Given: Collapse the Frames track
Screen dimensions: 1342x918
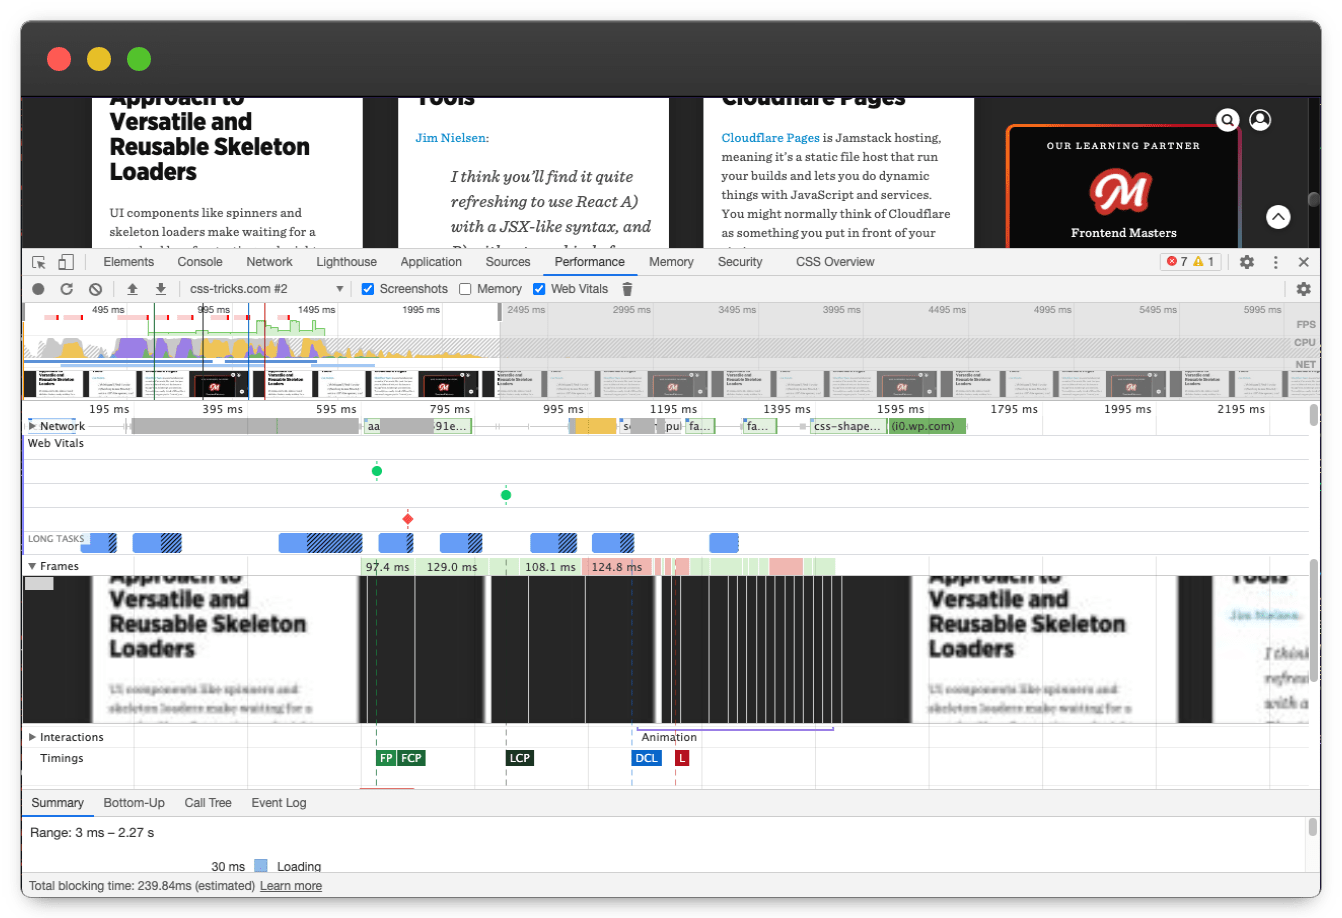Looking at the screenshot, I should (x=32, y=566).
